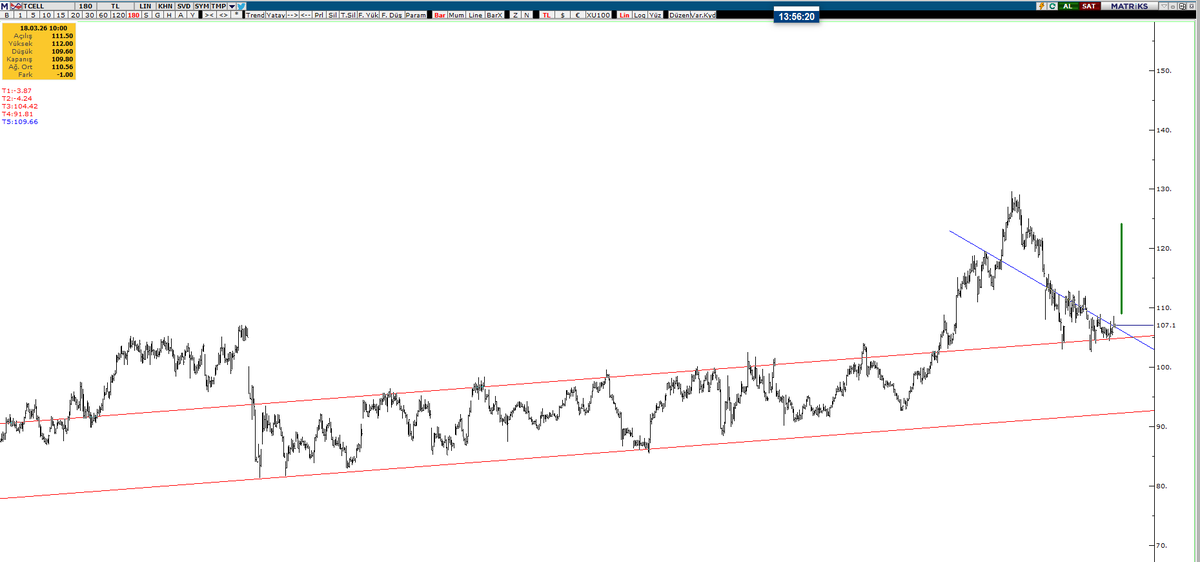Image resolution: width=1200 pixels, height=562 pixels.
Task: Toggle the BarX chart type
Action: [494, 16]
